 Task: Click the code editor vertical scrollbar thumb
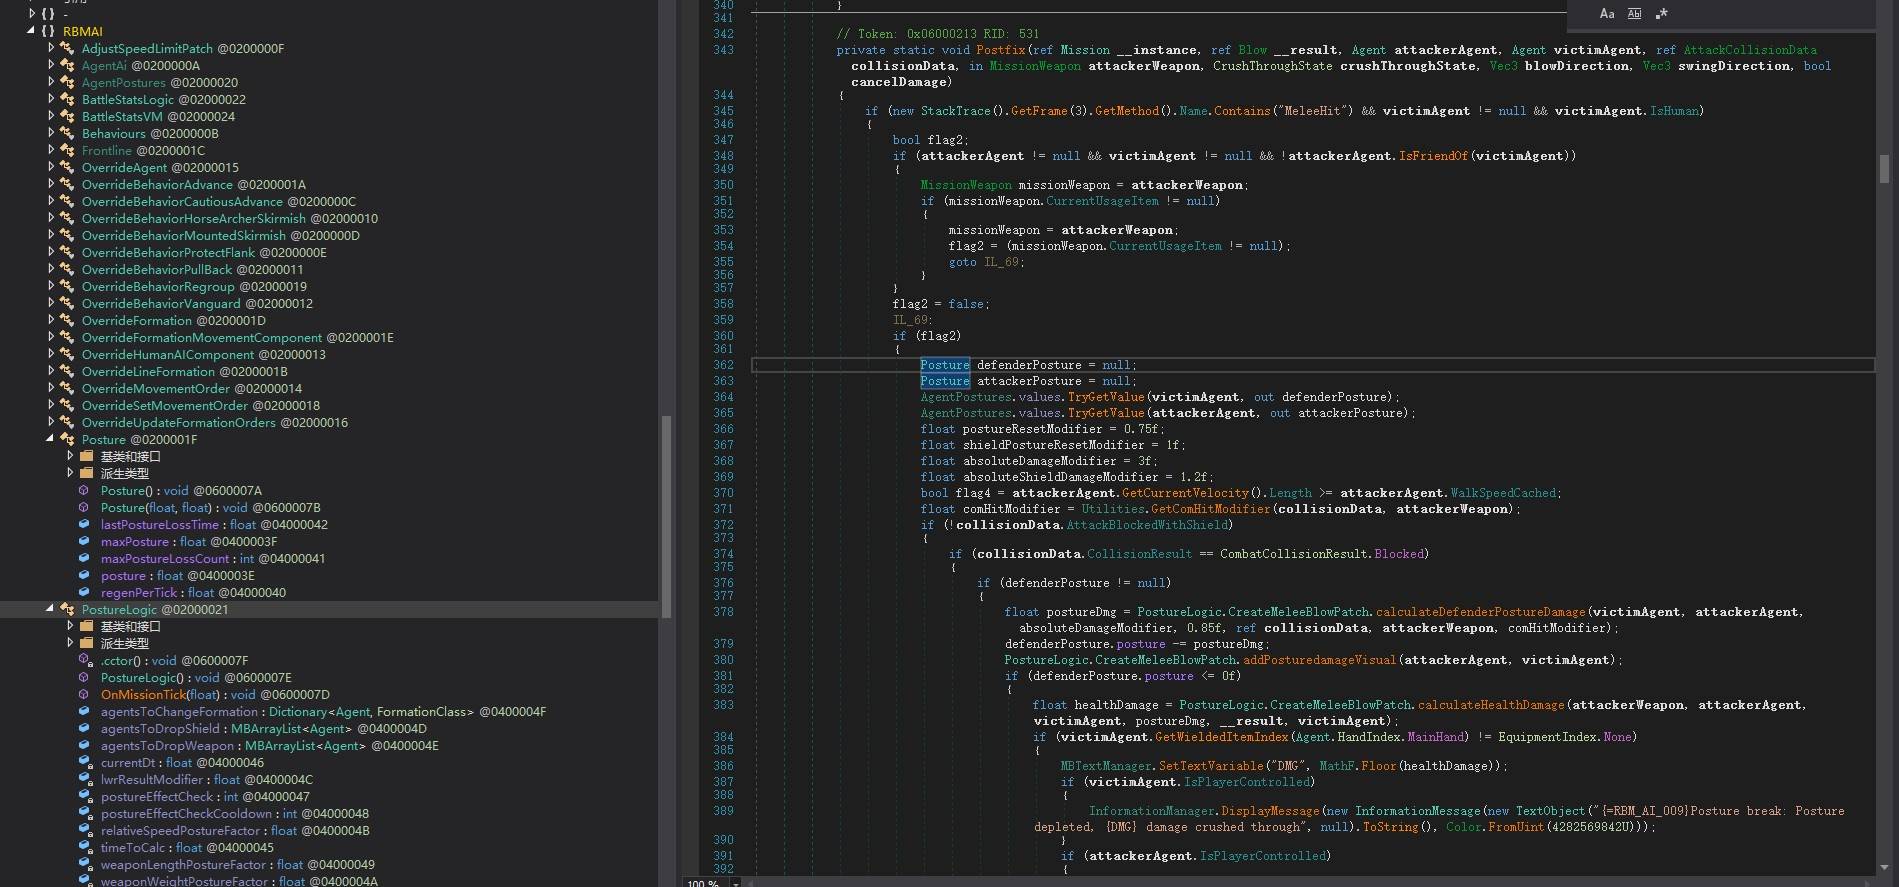1884,168
